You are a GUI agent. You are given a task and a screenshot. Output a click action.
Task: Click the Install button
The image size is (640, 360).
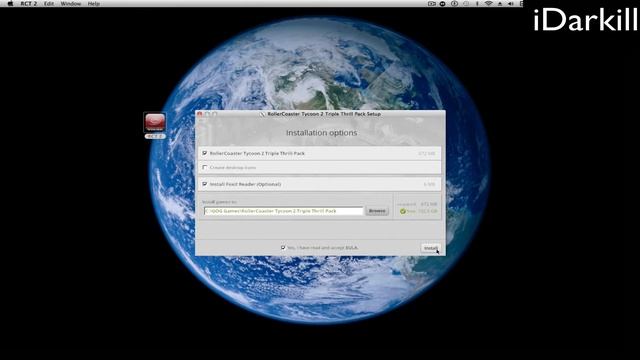[x=430, y=248]
